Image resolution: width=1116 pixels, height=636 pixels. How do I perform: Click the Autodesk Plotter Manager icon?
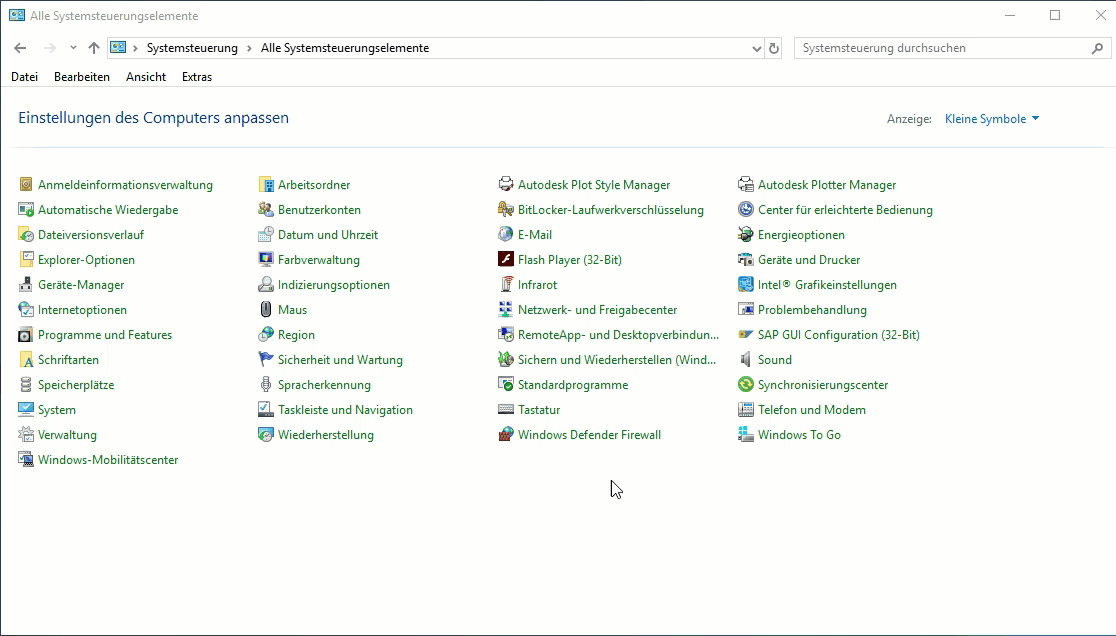coord(745,185)
